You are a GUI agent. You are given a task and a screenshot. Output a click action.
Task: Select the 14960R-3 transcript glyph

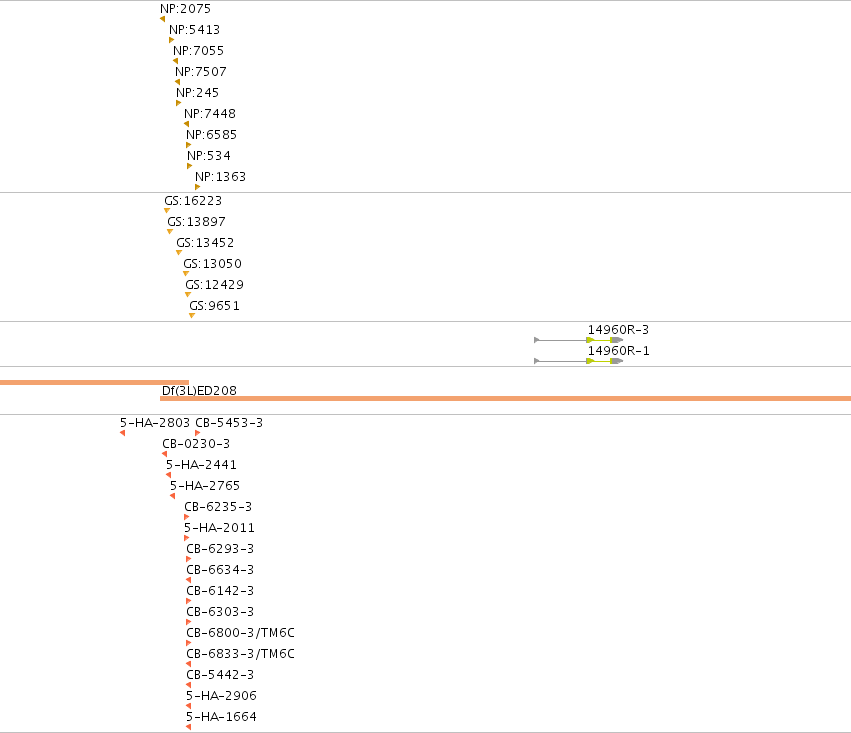pos(579,340)
